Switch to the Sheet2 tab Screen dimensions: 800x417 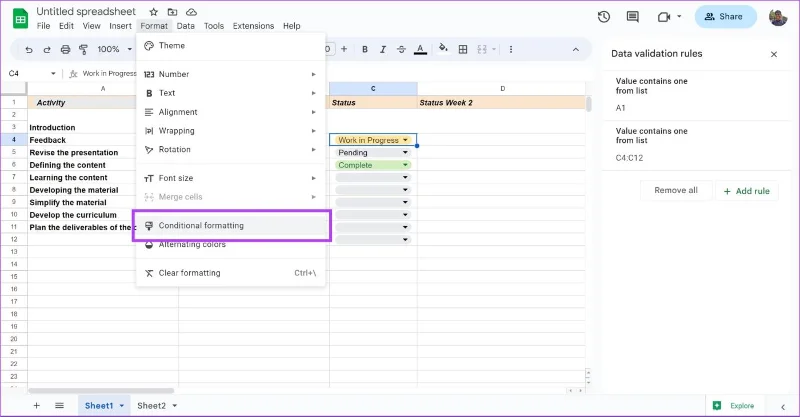tap(152, 406)
